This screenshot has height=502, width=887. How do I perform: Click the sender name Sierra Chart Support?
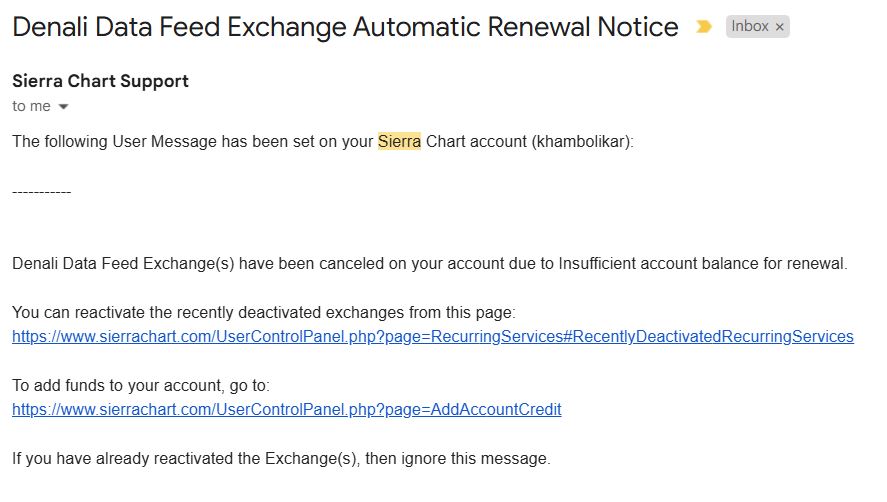click(x=100, y=81)
